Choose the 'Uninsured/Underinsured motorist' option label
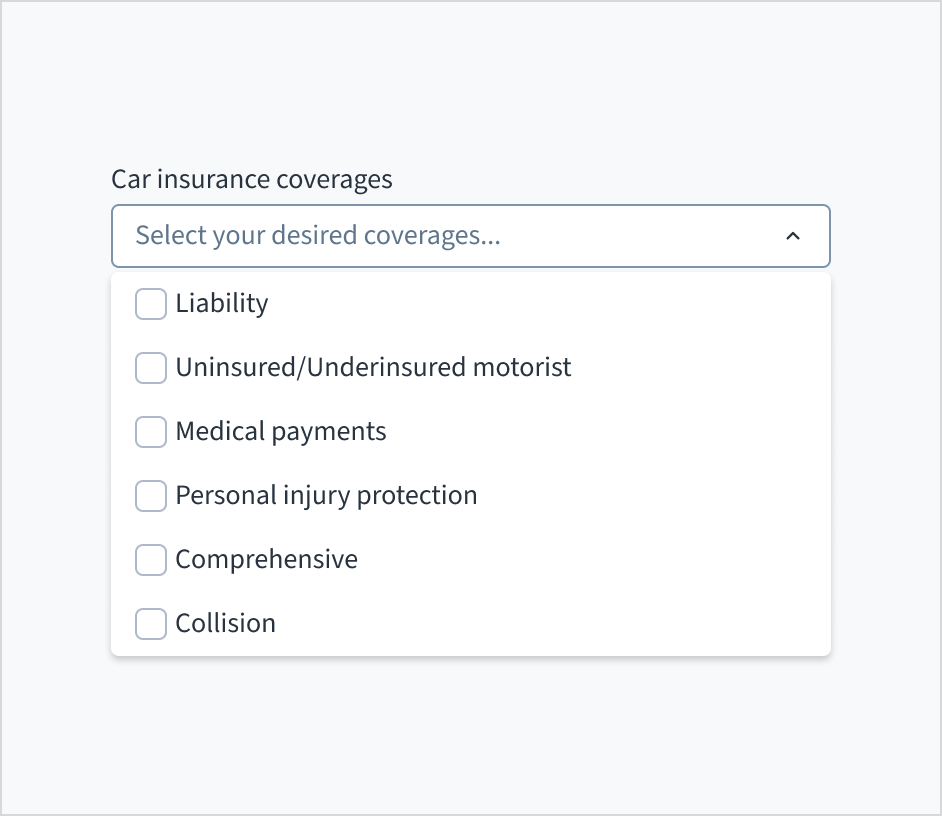The width and height of the screenshot is (942, 816). click(373, 368)
